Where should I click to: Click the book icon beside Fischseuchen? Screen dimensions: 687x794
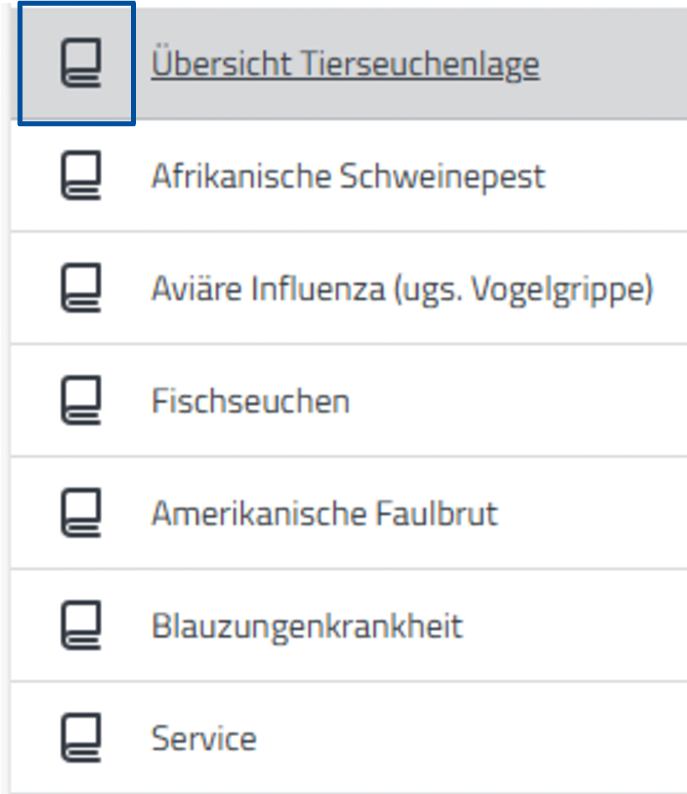pyautogui.click(x=80, y=402)
